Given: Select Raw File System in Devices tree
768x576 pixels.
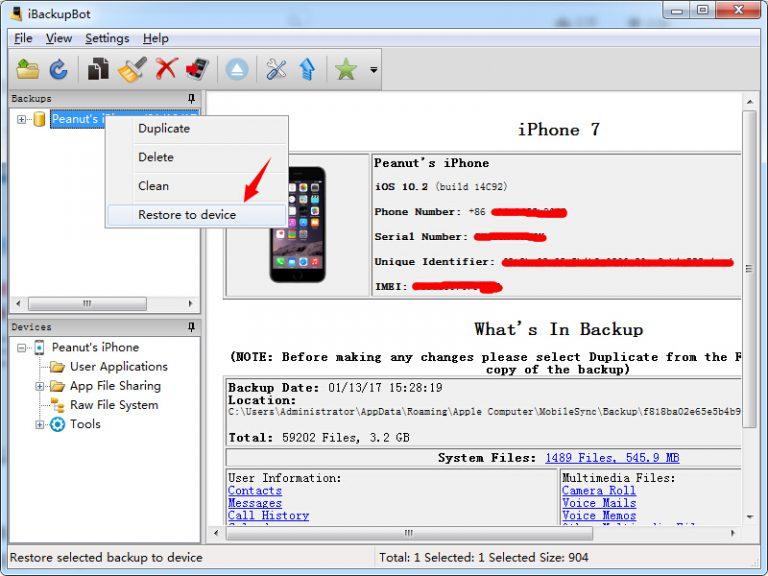Looking at the screenshot, I should (113, 405).
